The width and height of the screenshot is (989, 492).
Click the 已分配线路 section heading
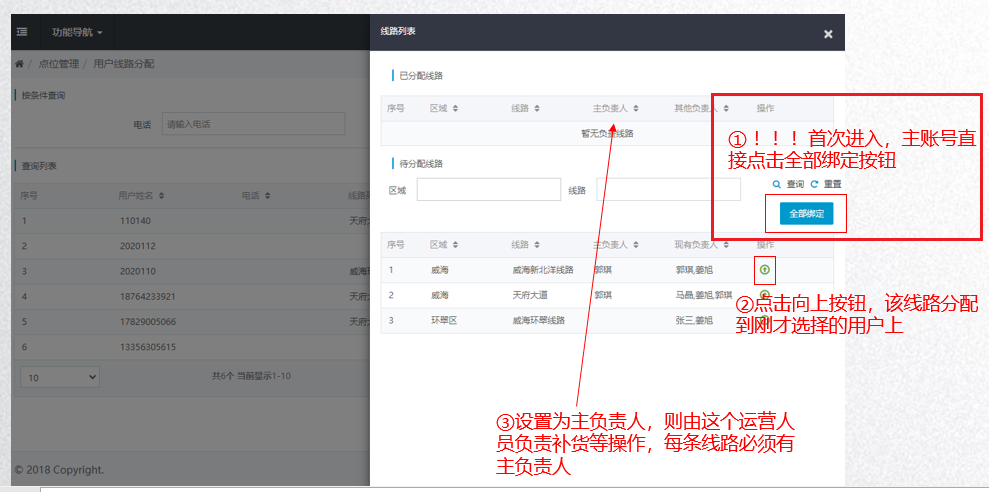pyautogui.click(x=421, y=76)
